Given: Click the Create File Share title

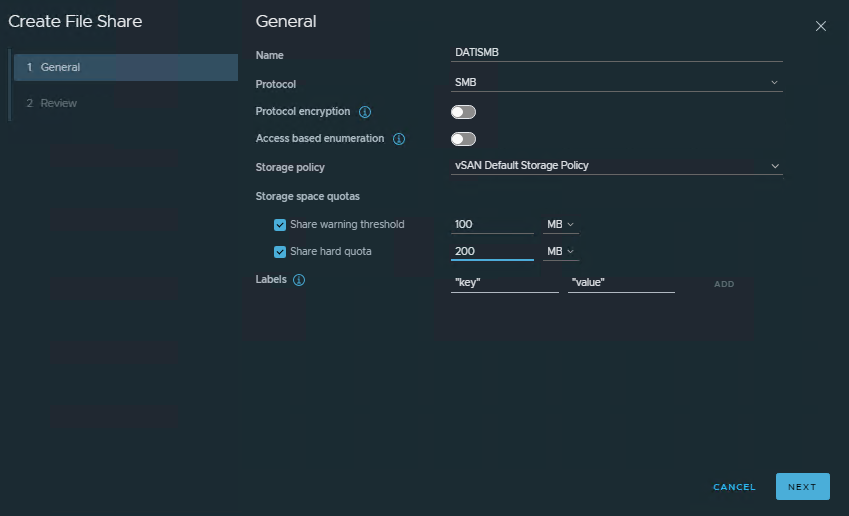Looking at the screenshot, I should tap(75, 21).
